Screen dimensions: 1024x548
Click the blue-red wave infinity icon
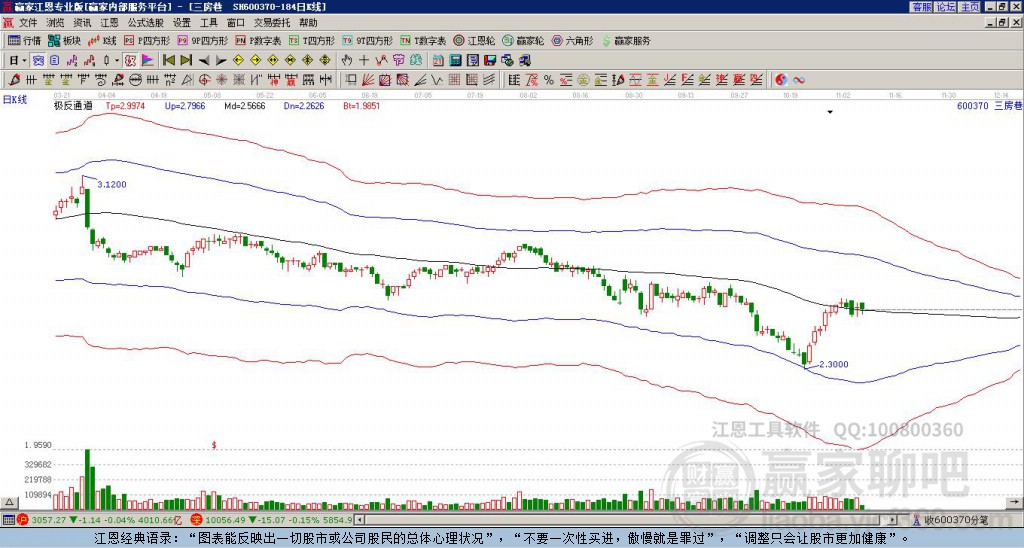pos(799,80)
